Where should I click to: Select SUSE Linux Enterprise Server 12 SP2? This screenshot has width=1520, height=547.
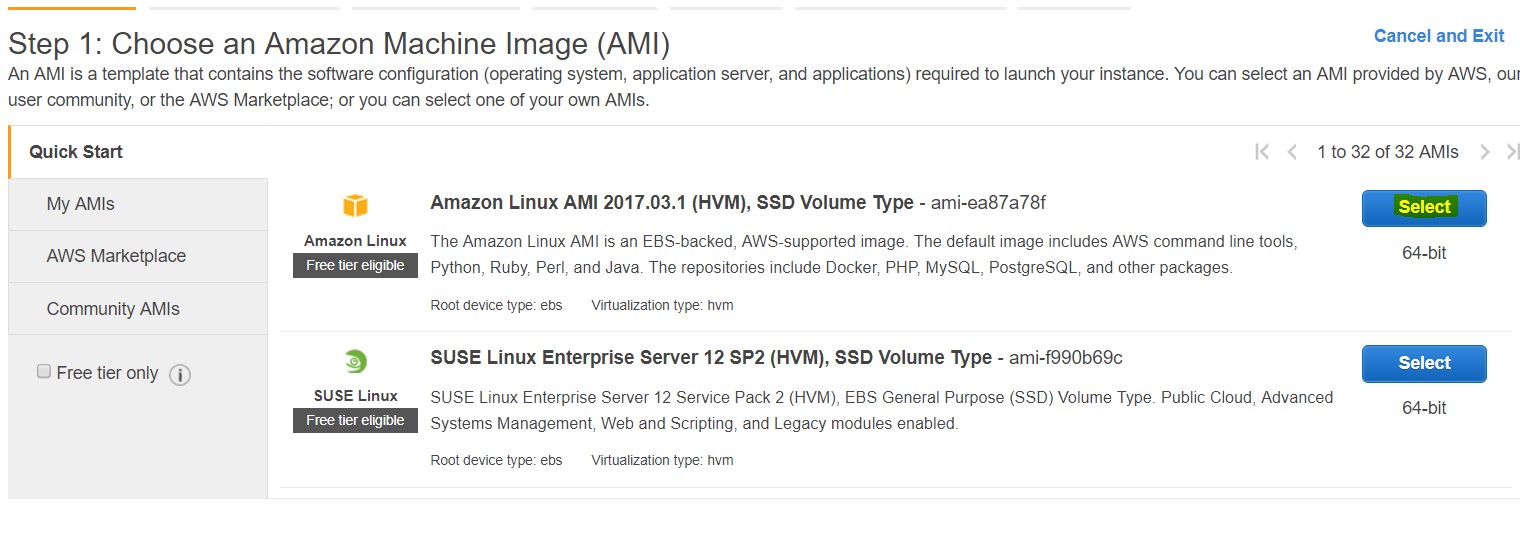tap(1424, 363)
